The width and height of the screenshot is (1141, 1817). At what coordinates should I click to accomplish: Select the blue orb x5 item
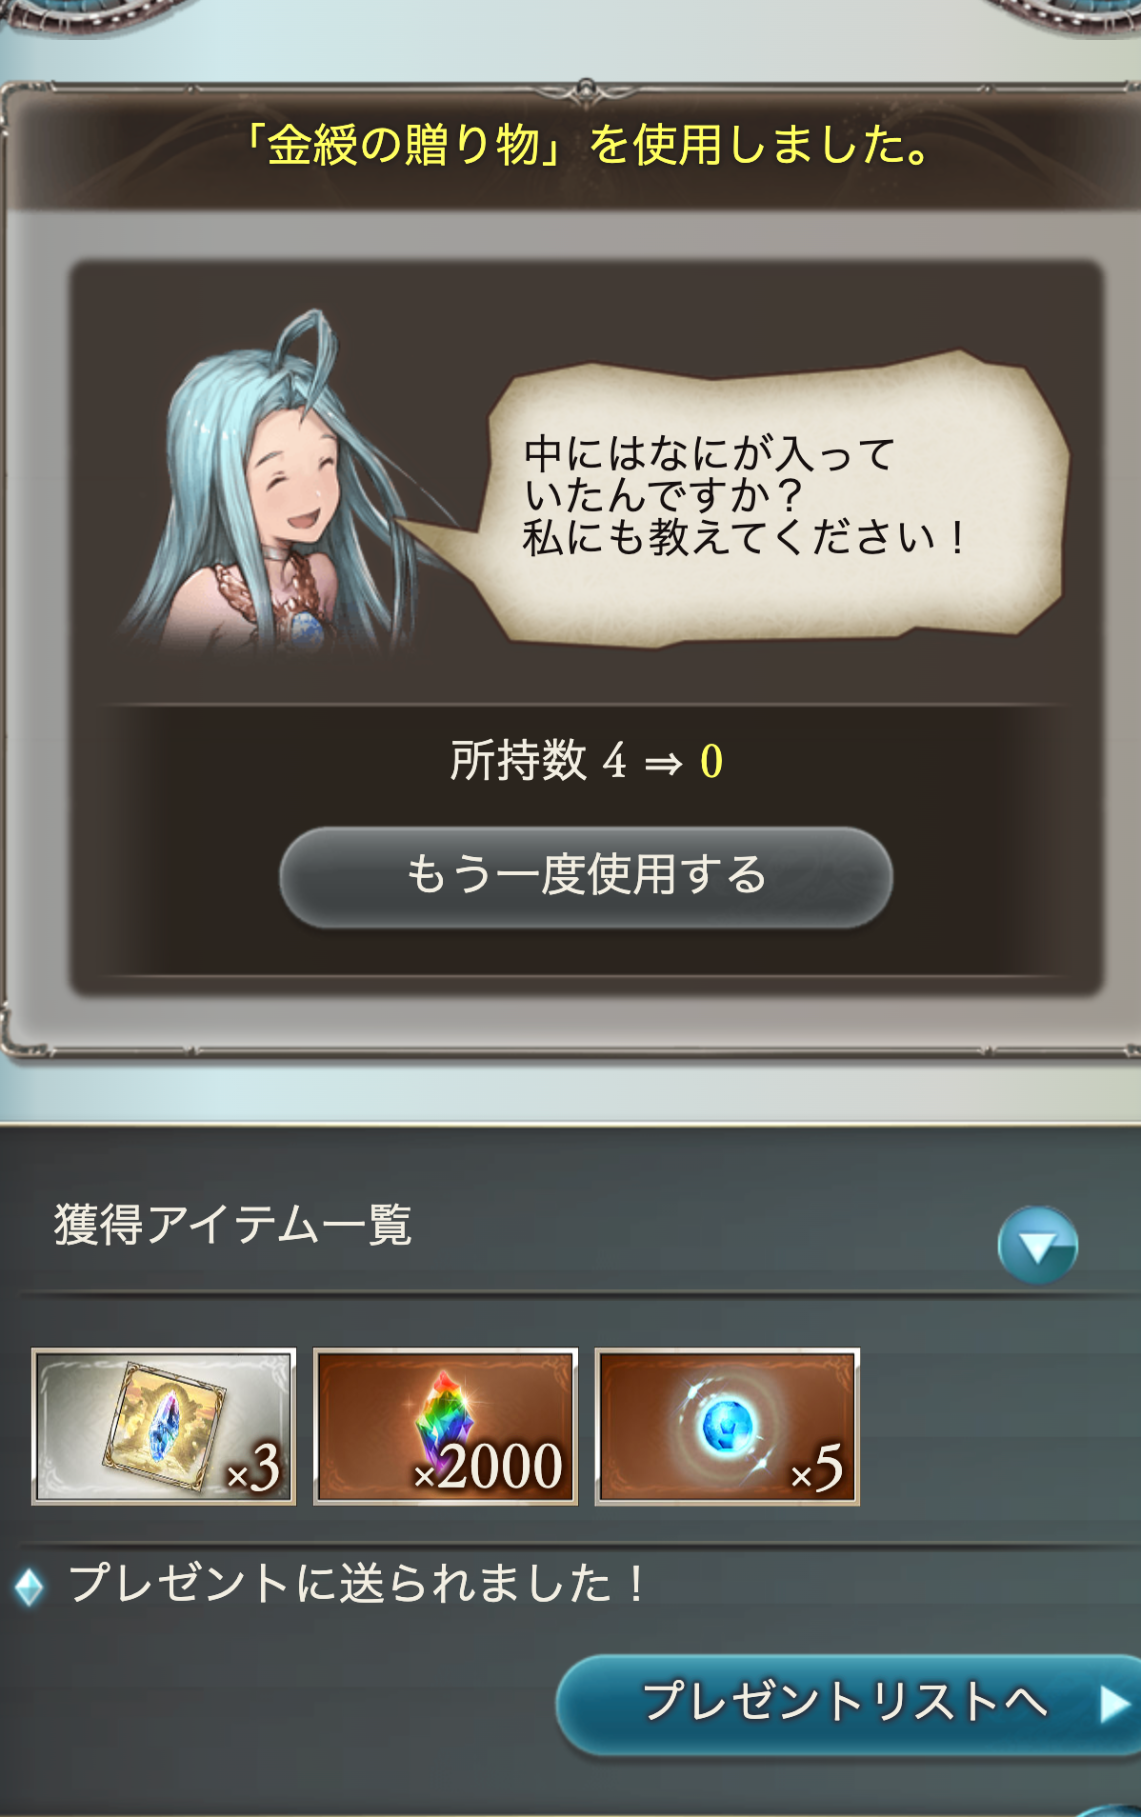727,1426
